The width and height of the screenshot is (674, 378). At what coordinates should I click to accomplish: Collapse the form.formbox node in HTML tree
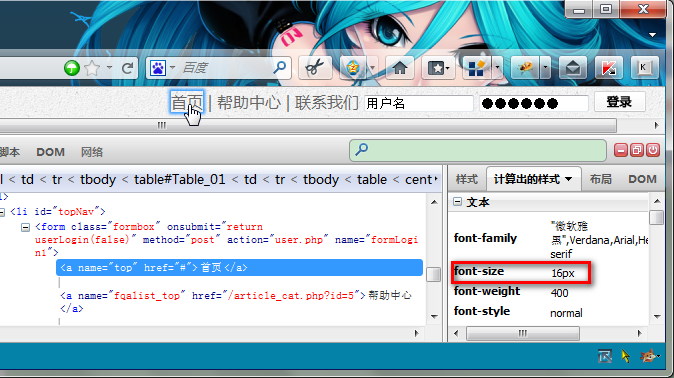(x=25, y=227)
